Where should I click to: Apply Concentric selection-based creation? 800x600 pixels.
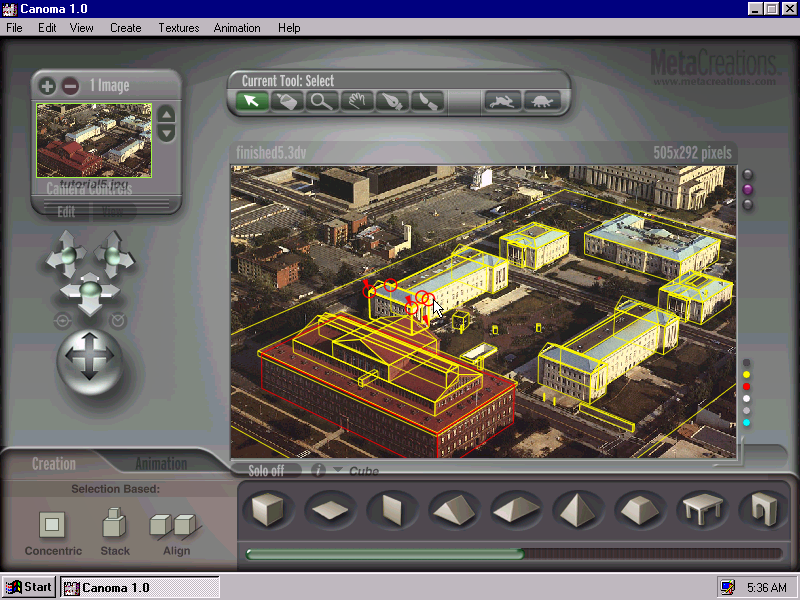click(x=53, y=524)
